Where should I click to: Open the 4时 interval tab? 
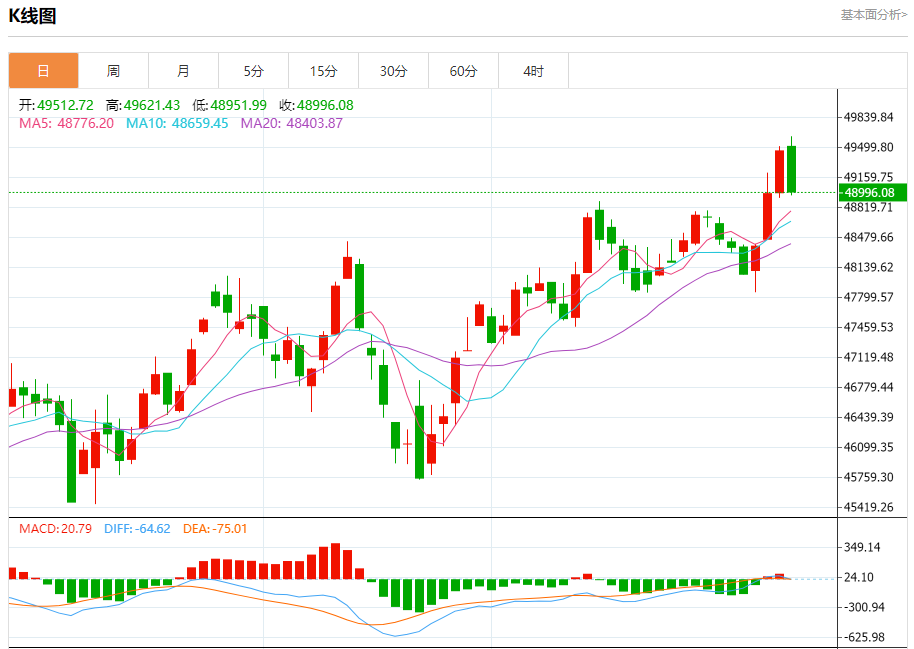pyautogui.click(x=533, y=71)
